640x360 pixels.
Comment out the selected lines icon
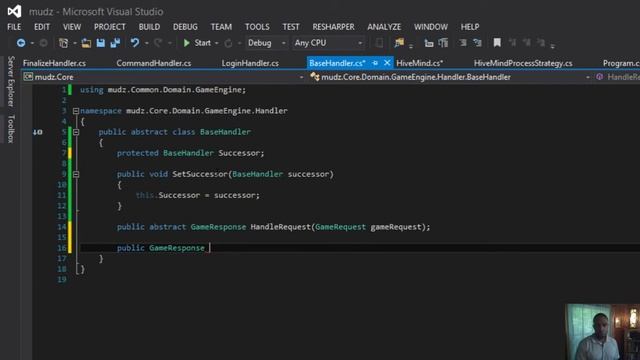pos(462,43)
